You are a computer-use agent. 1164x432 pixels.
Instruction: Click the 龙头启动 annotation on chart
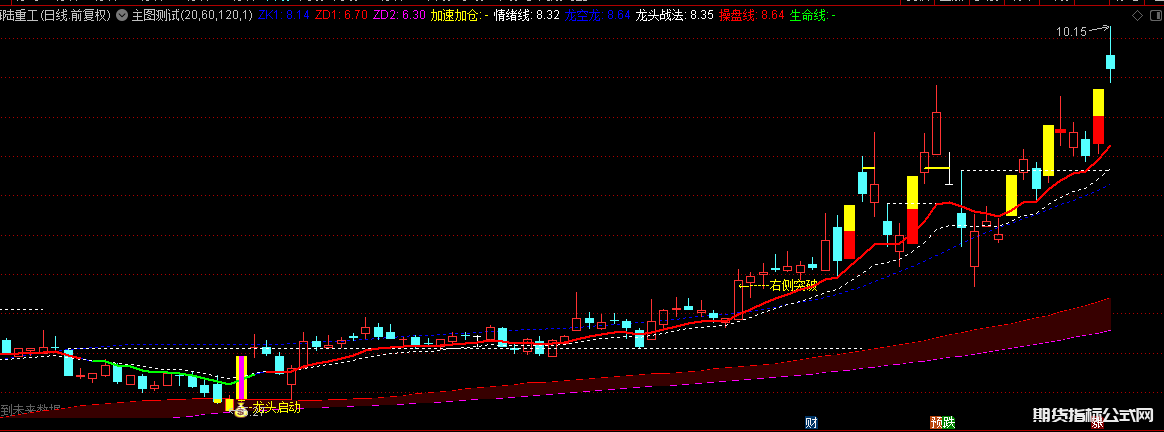277,408
